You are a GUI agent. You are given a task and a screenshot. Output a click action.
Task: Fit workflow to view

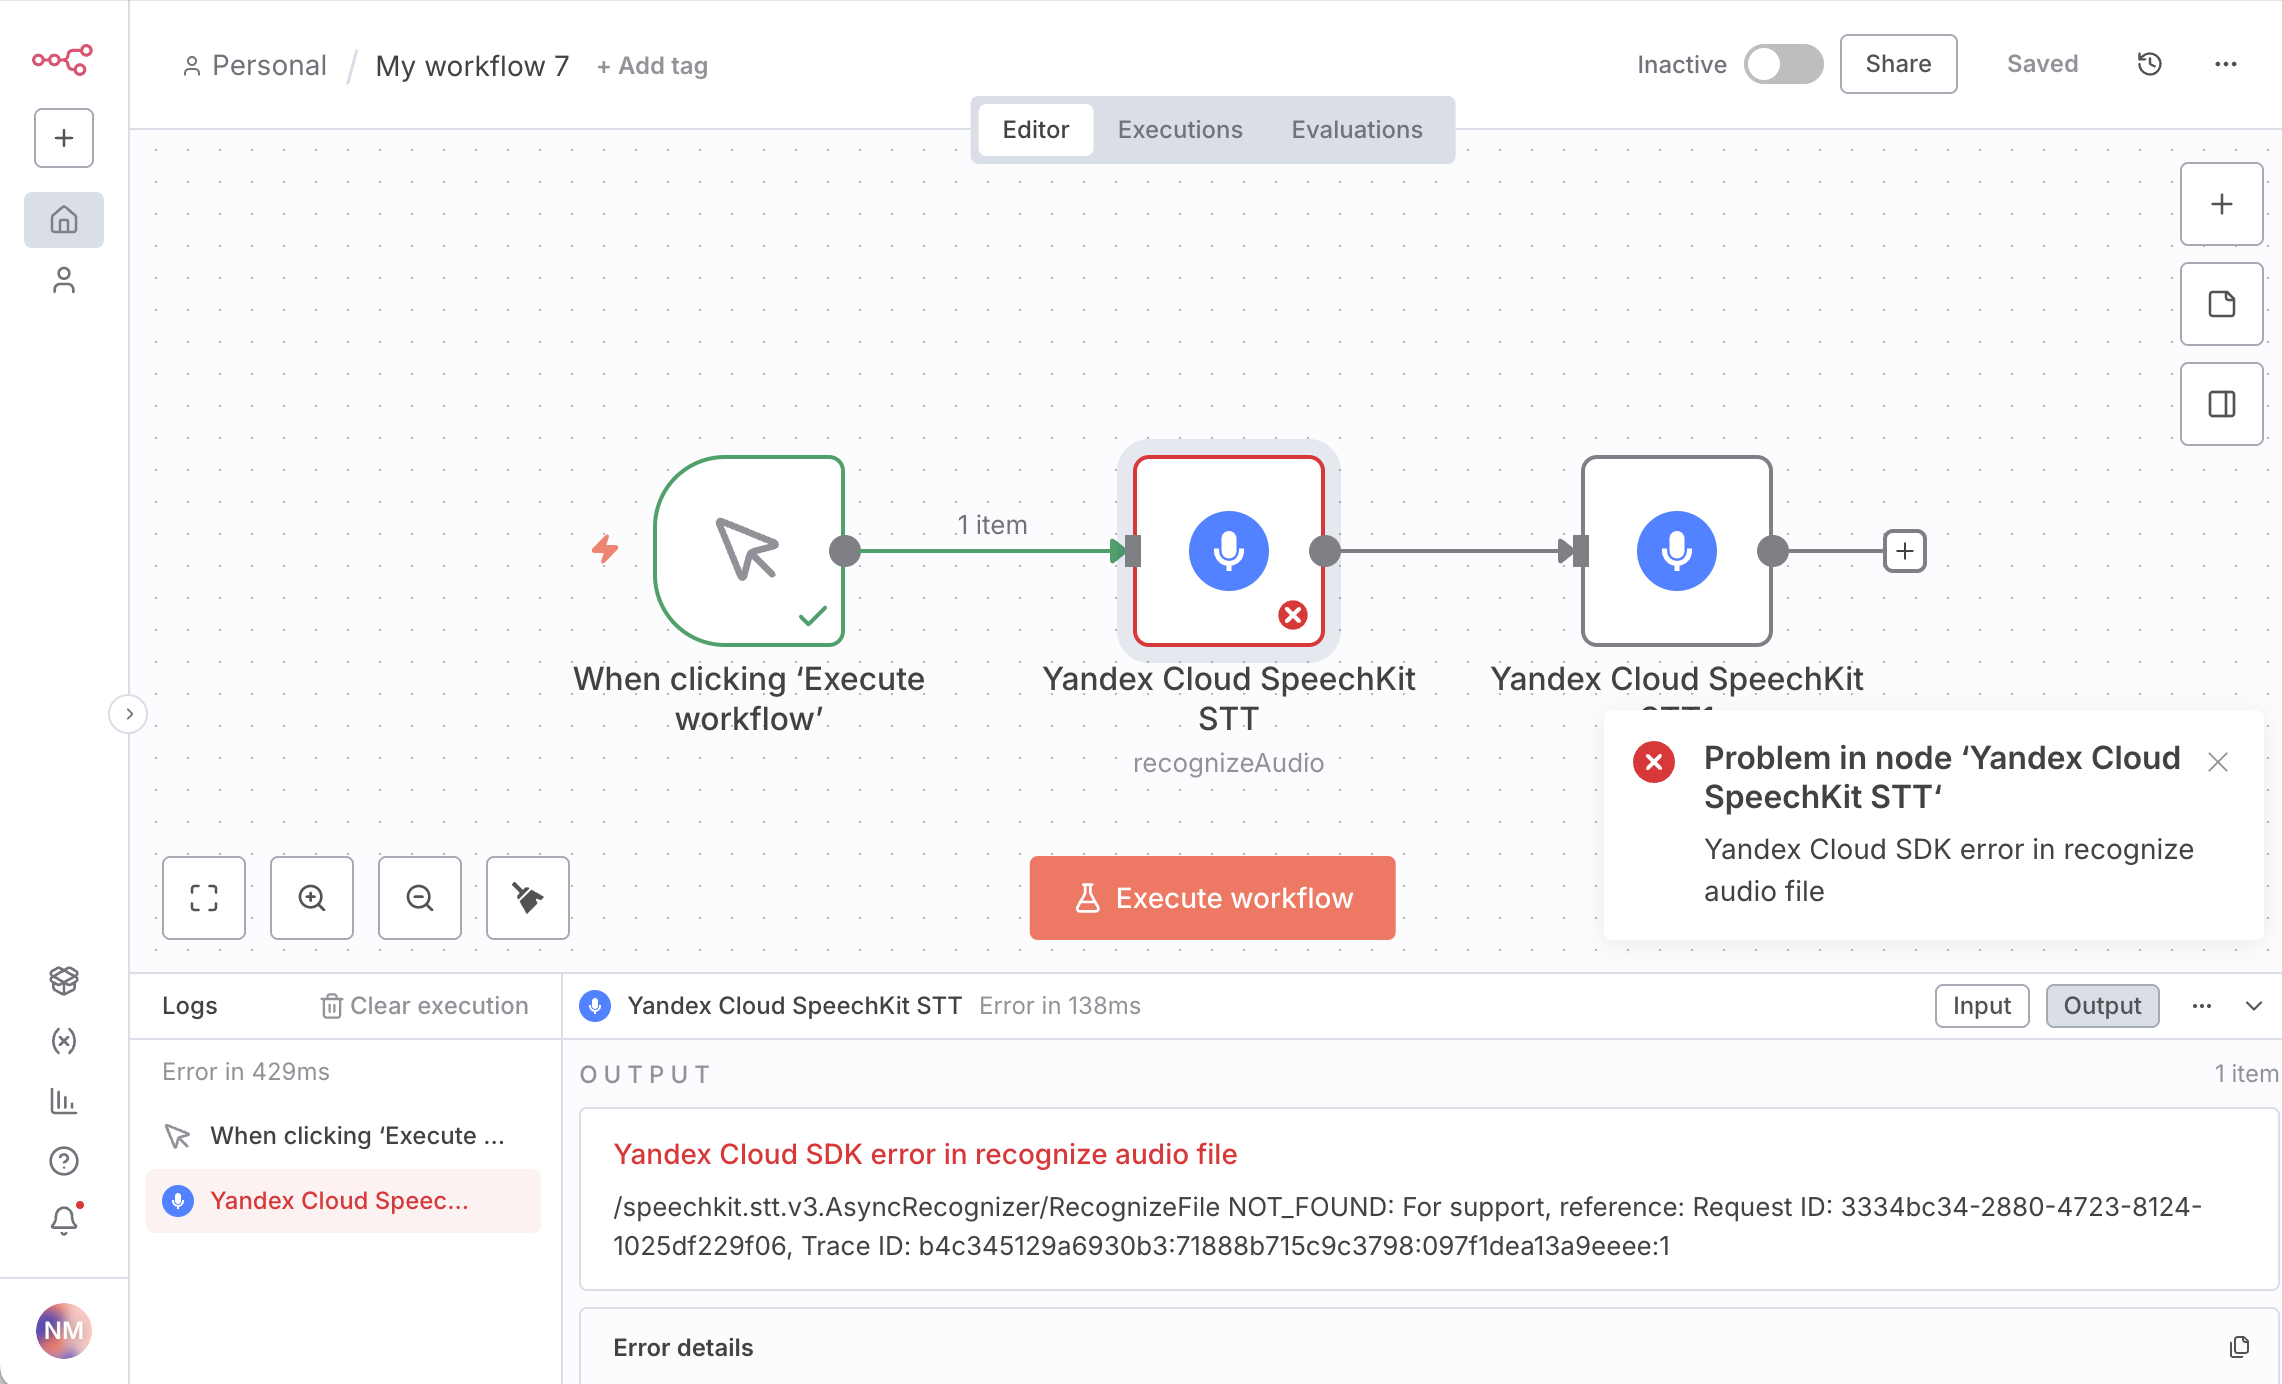[x=203, y=897]
